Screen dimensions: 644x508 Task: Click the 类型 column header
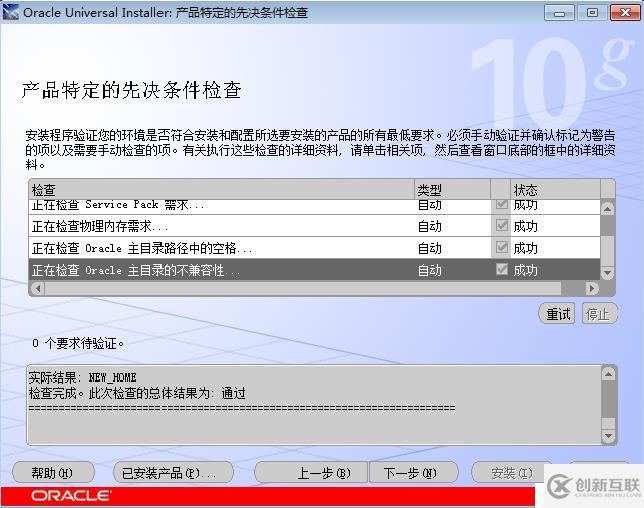tap(453, 190)
